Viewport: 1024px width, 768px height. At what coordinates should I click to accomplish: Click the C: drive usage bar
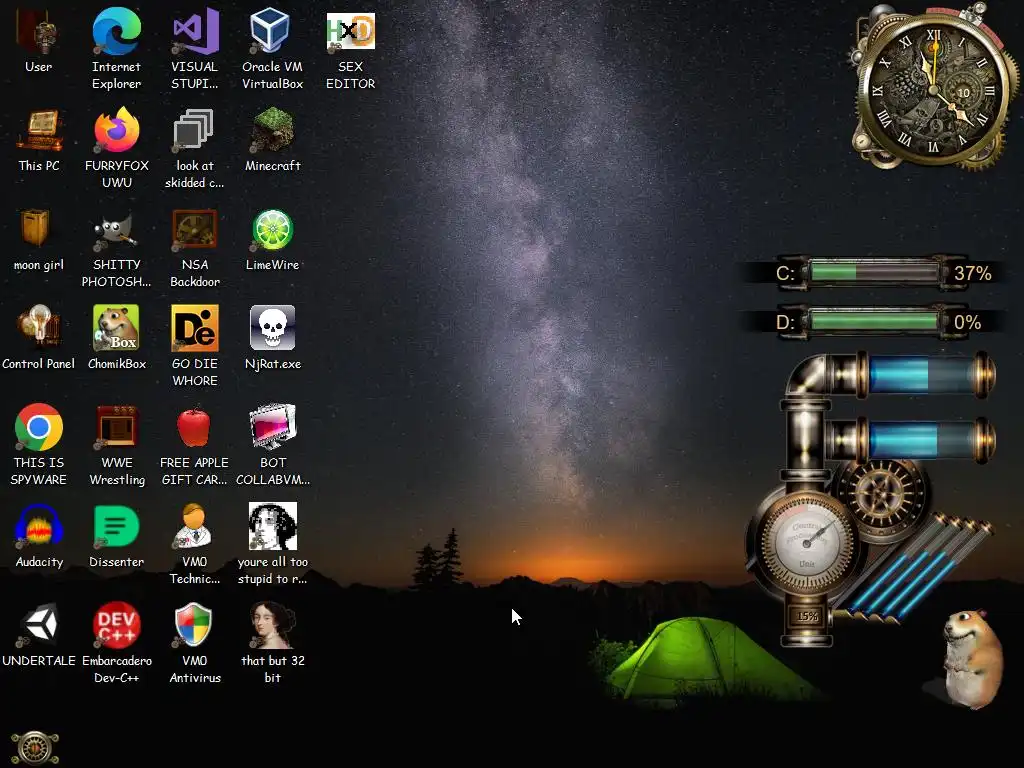(874, 272)
